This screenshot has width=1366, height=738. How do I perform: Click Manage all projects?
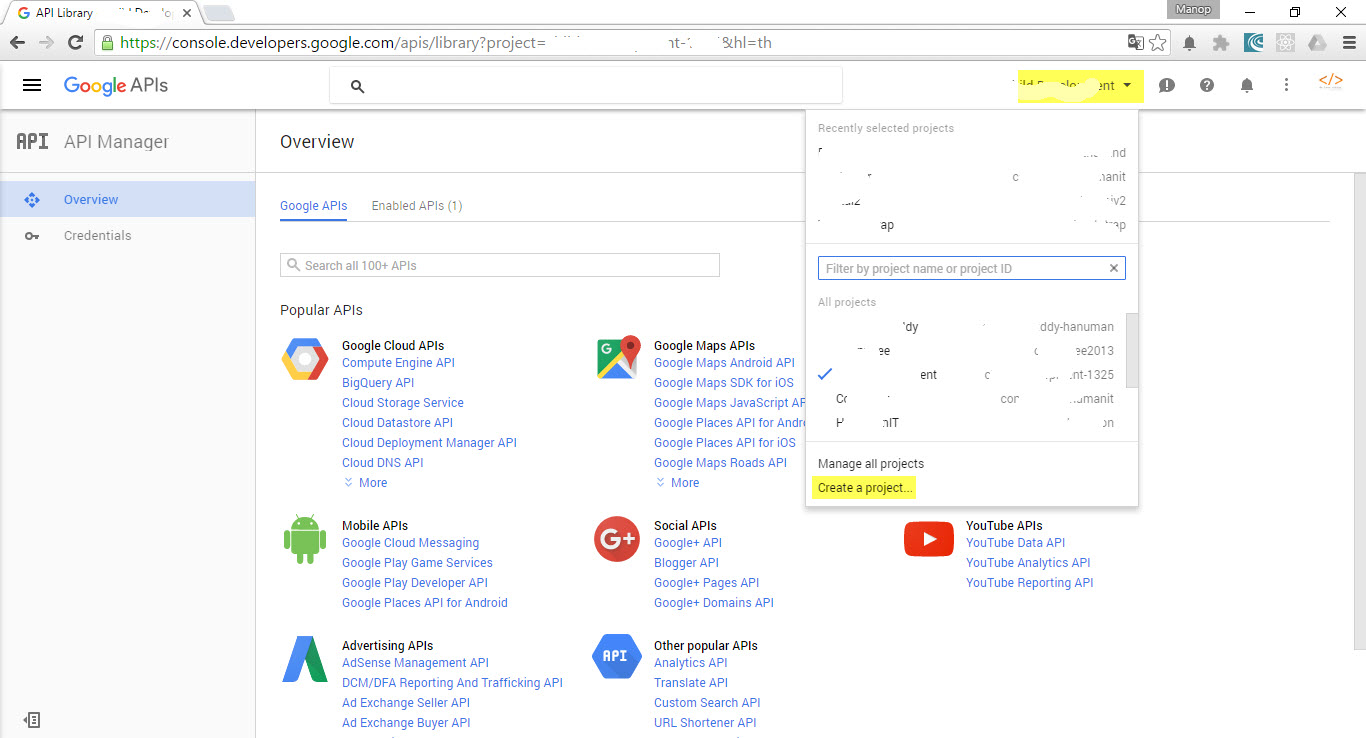[x=871, y=464]
